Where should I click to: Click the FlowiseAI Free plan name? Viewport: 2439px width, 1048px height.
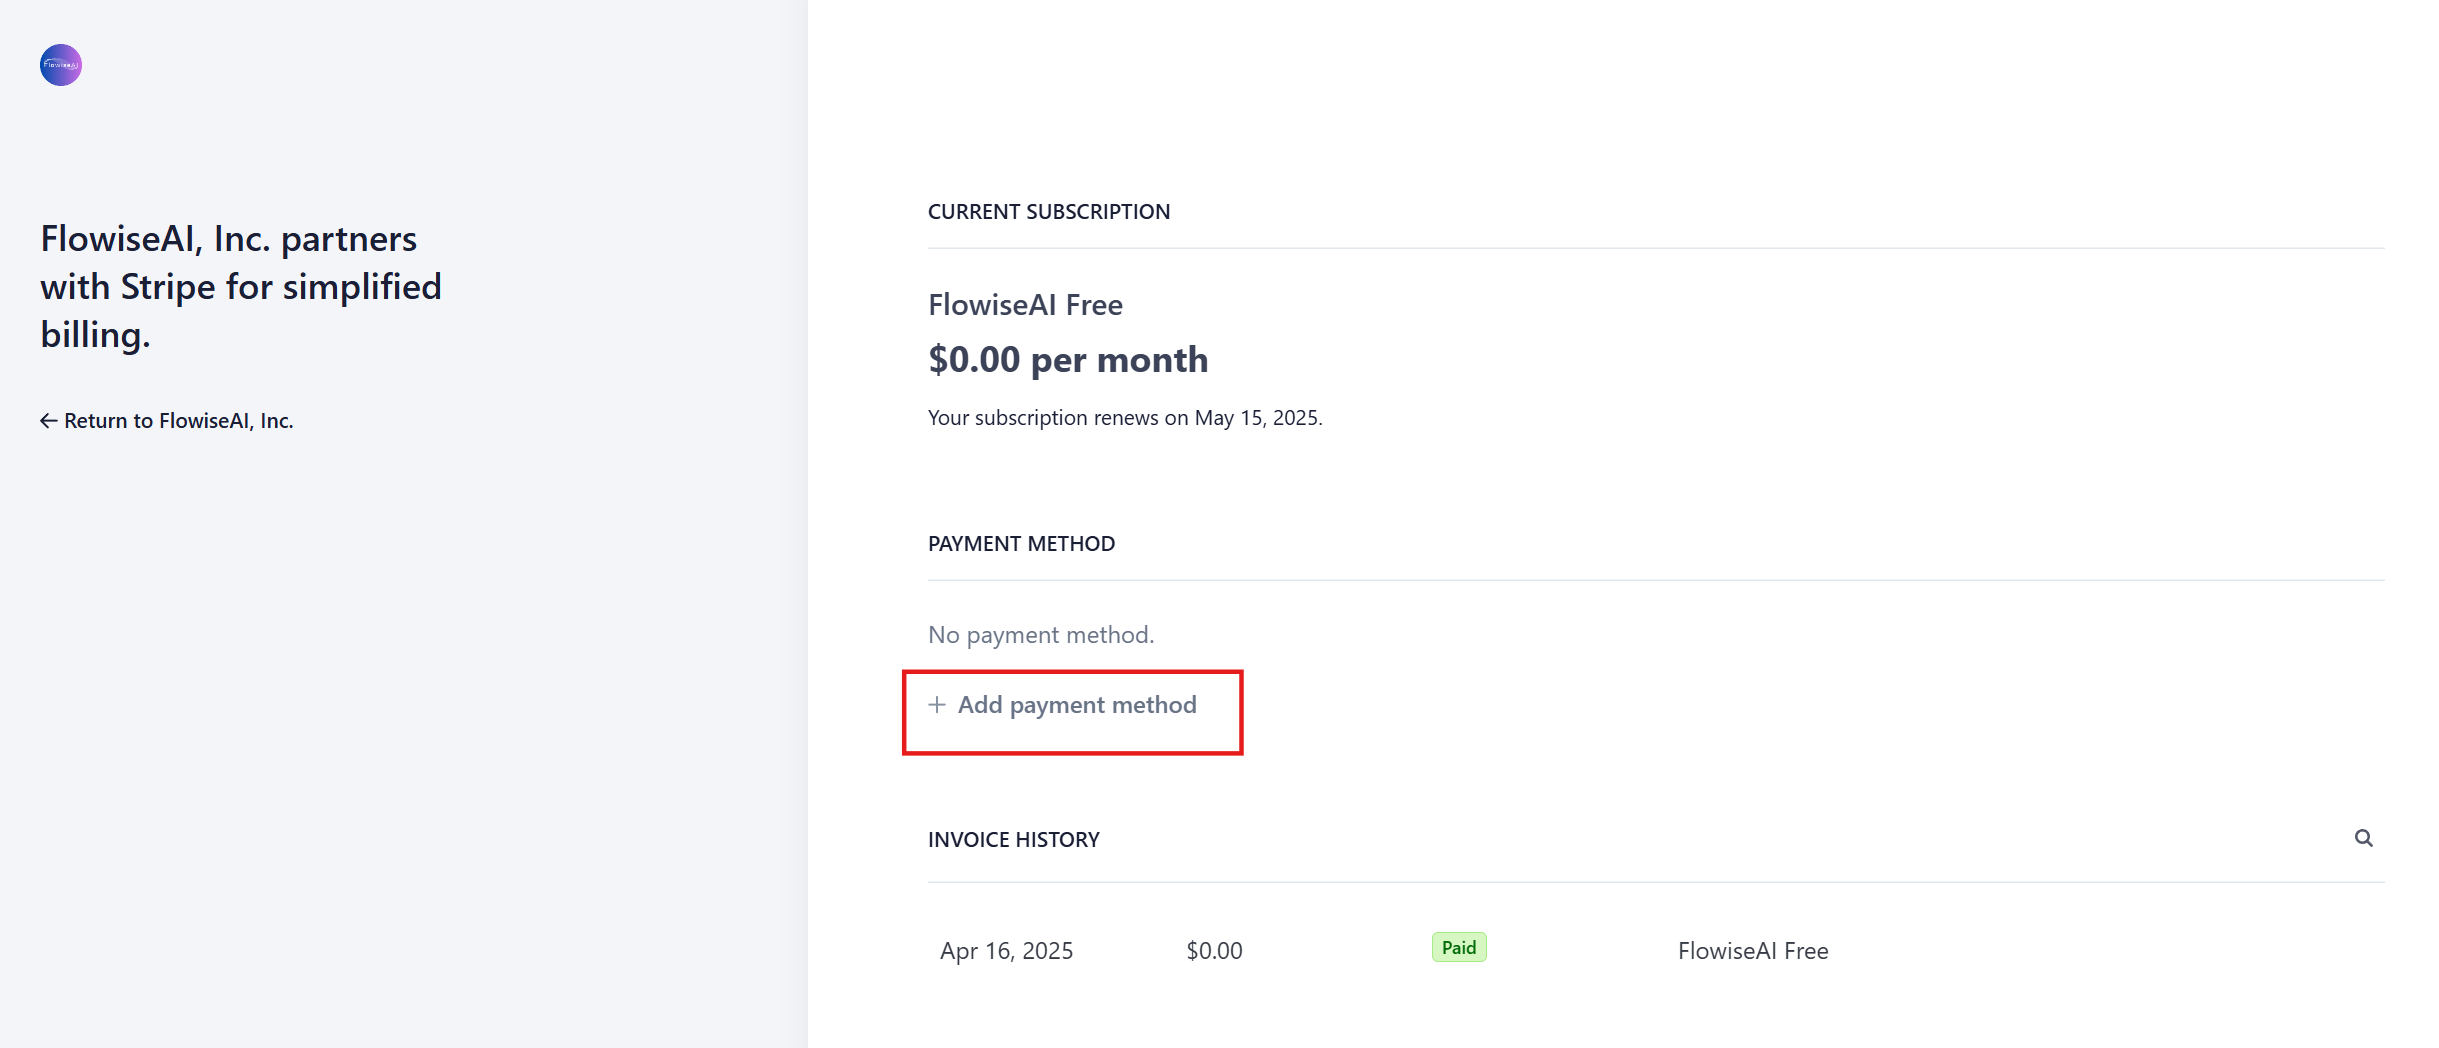click(x=1025, y=305)
